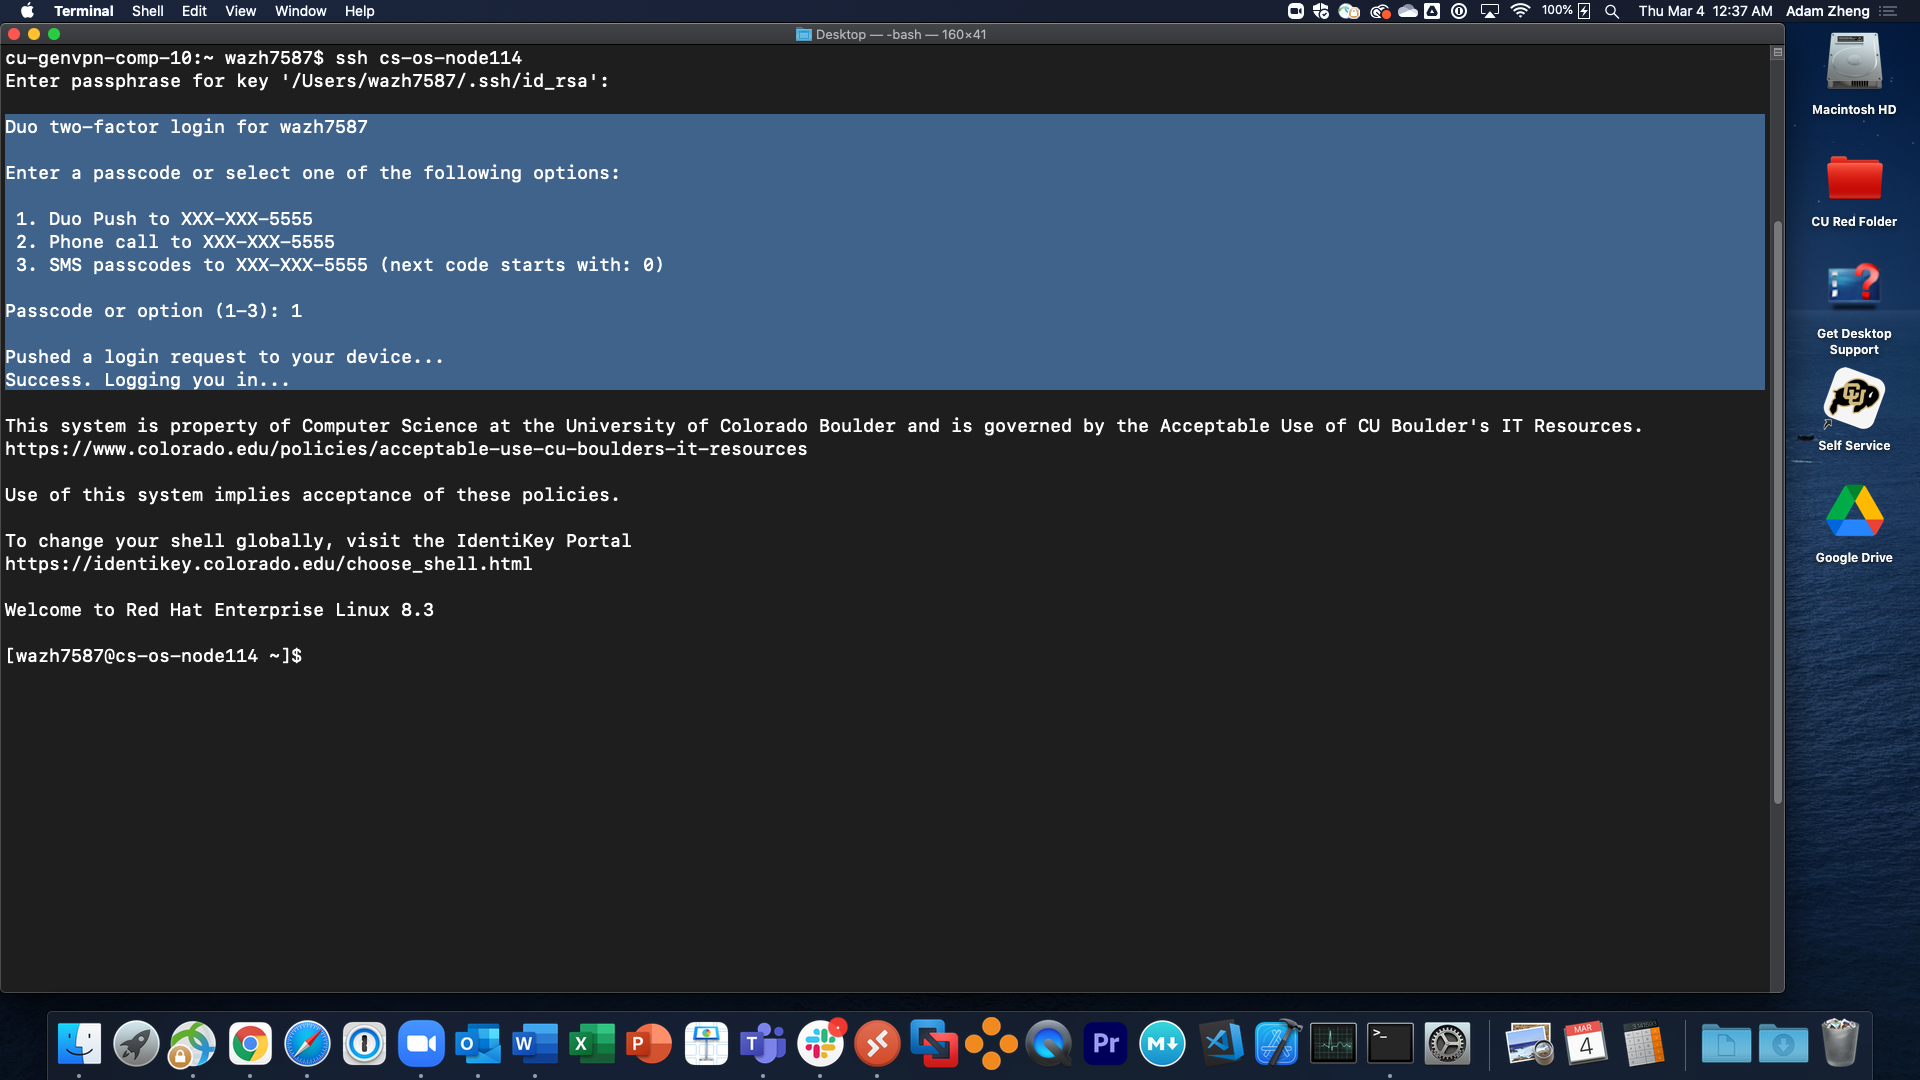The height and width of the screenshot is (1080, 1920).
Task: Open Slack from the Dock
Action: click(820, 1045)
